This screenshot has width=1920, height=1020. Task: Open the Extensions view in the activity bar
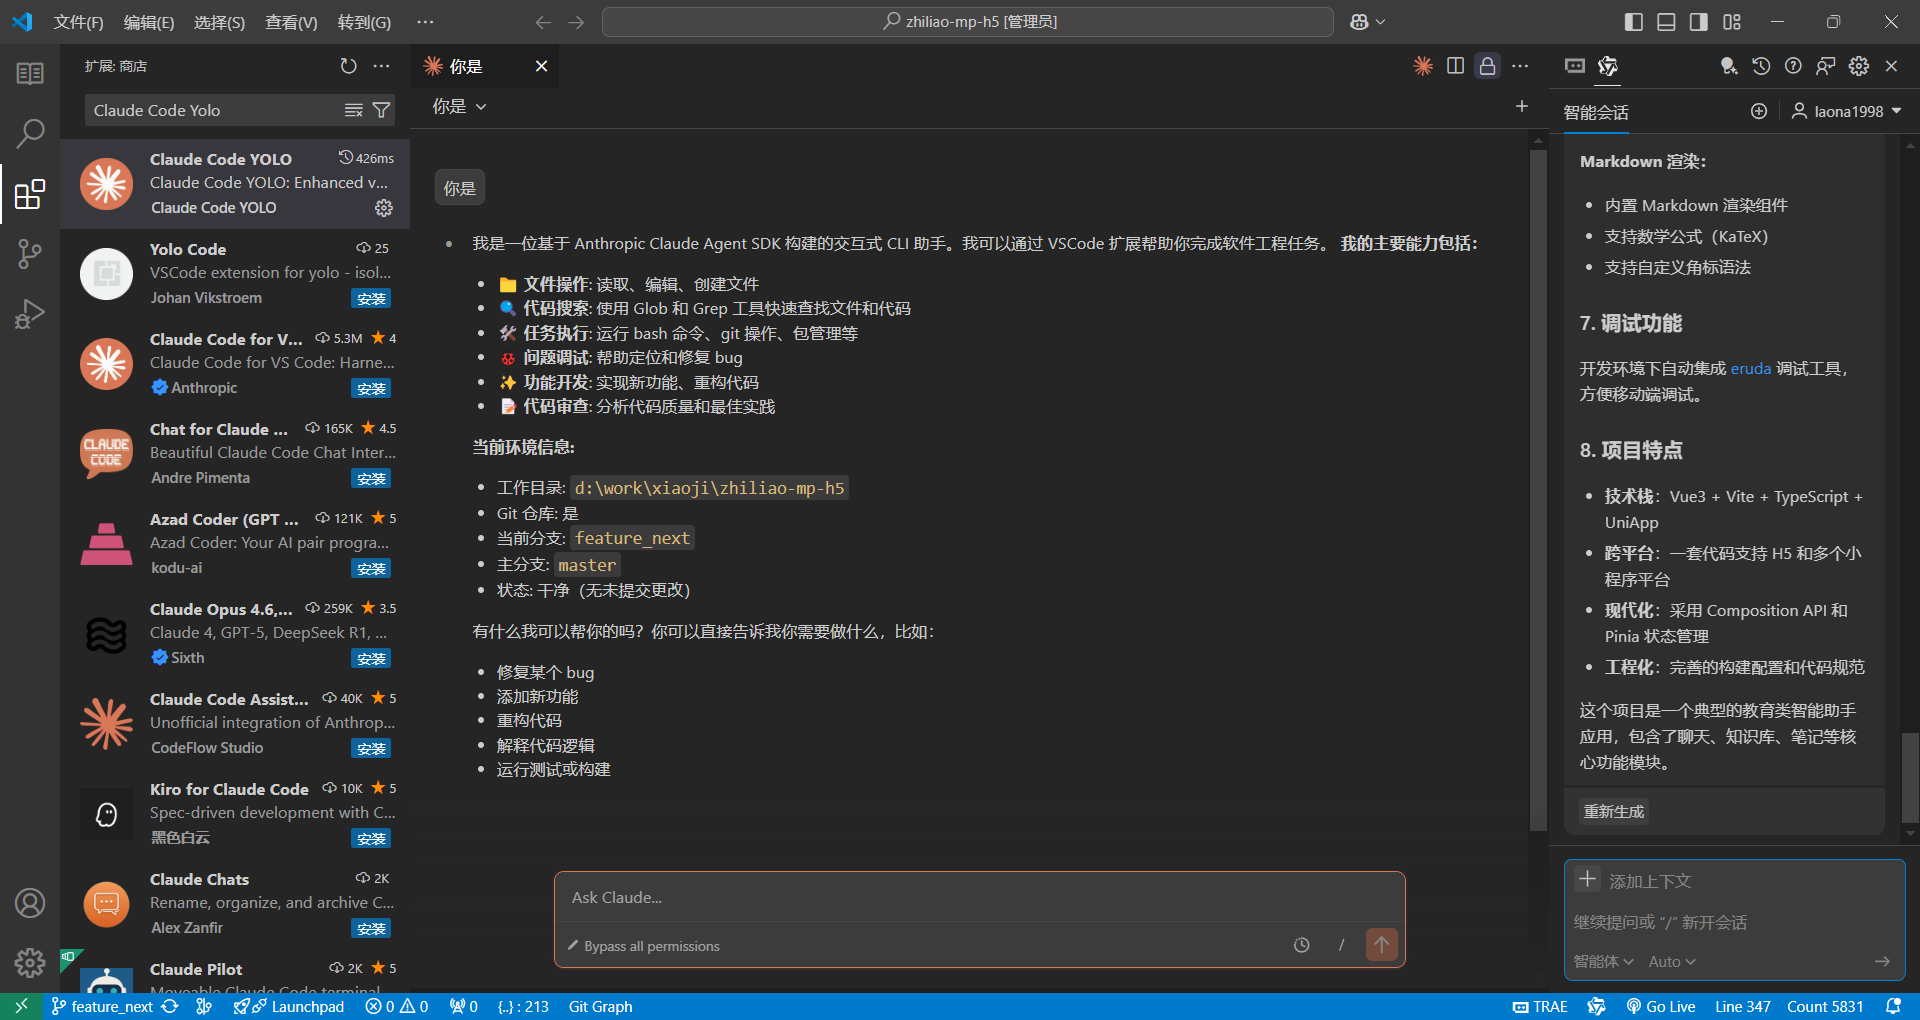point(29,194)
